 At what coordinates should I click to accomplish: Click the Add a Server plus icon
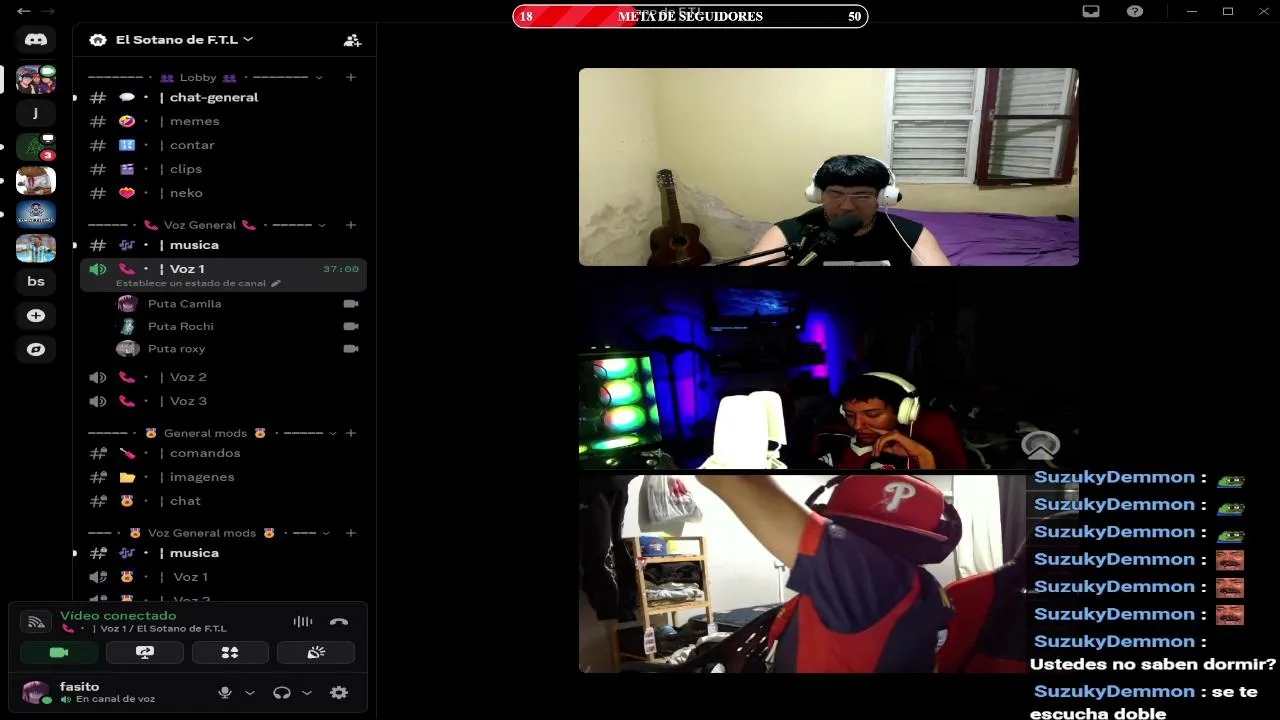click(x=36, y=315)
